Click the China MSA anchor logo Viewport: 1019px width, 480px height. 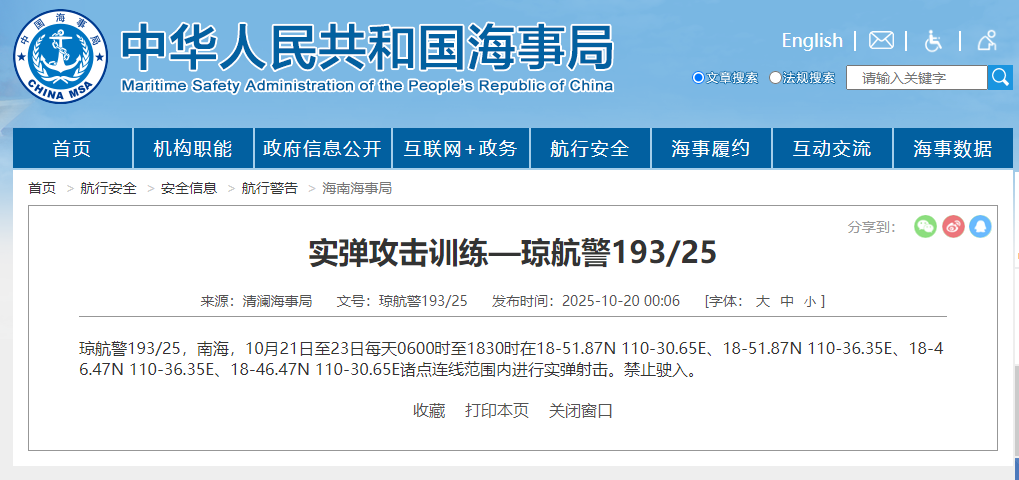coord(60,57)
